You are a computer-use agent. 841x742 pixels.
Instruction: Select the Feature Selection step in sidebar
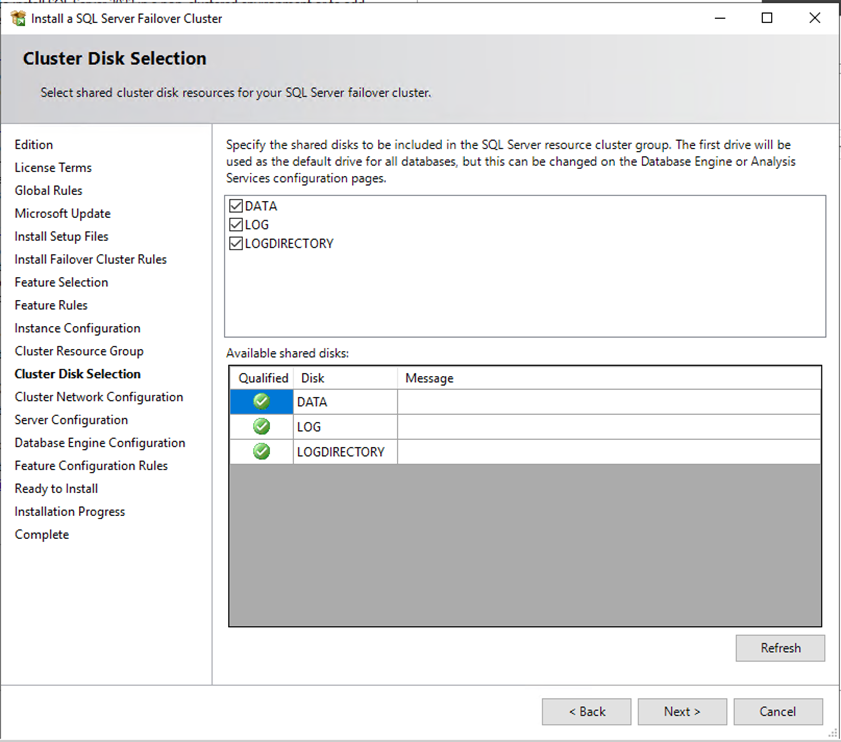61,282
